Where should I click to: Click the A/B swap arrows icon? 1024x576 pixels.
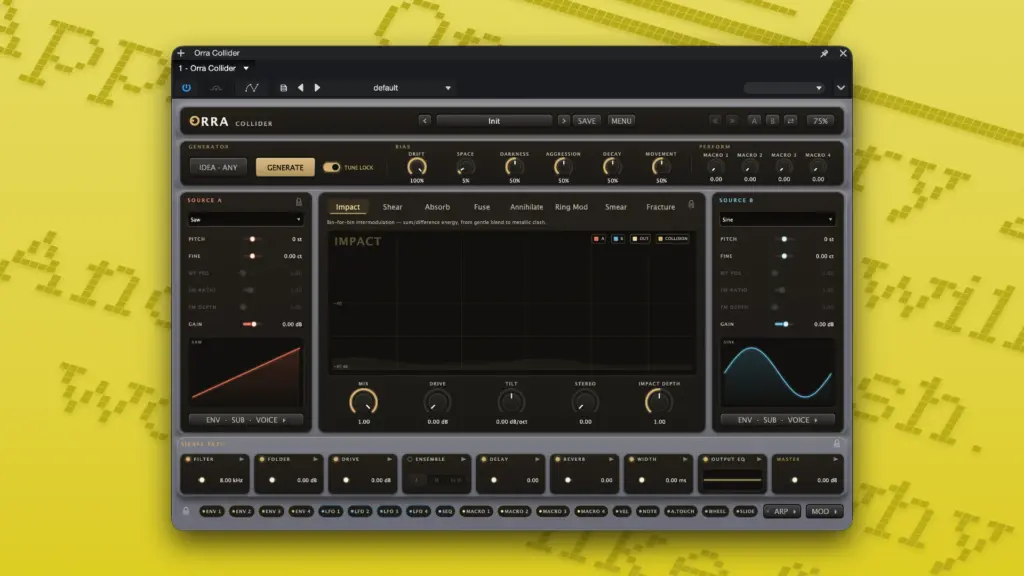tap(790, 121)
